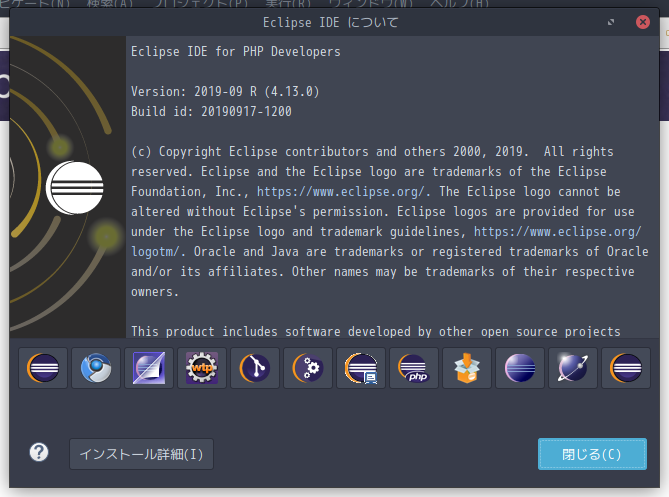Click 'This product includes software' text line

click(x=375, y=331)
